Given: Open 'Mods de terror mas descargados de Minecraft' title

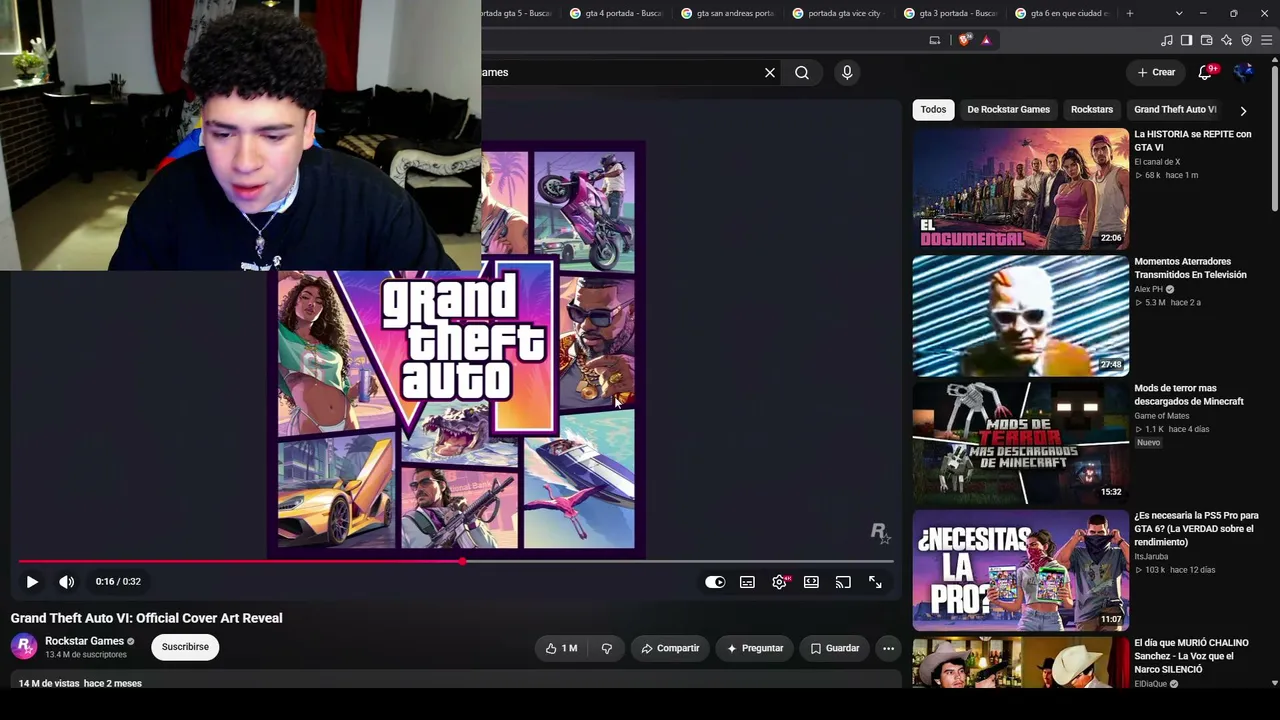Looking at the screenshot, I should (x=1189, y=395).
